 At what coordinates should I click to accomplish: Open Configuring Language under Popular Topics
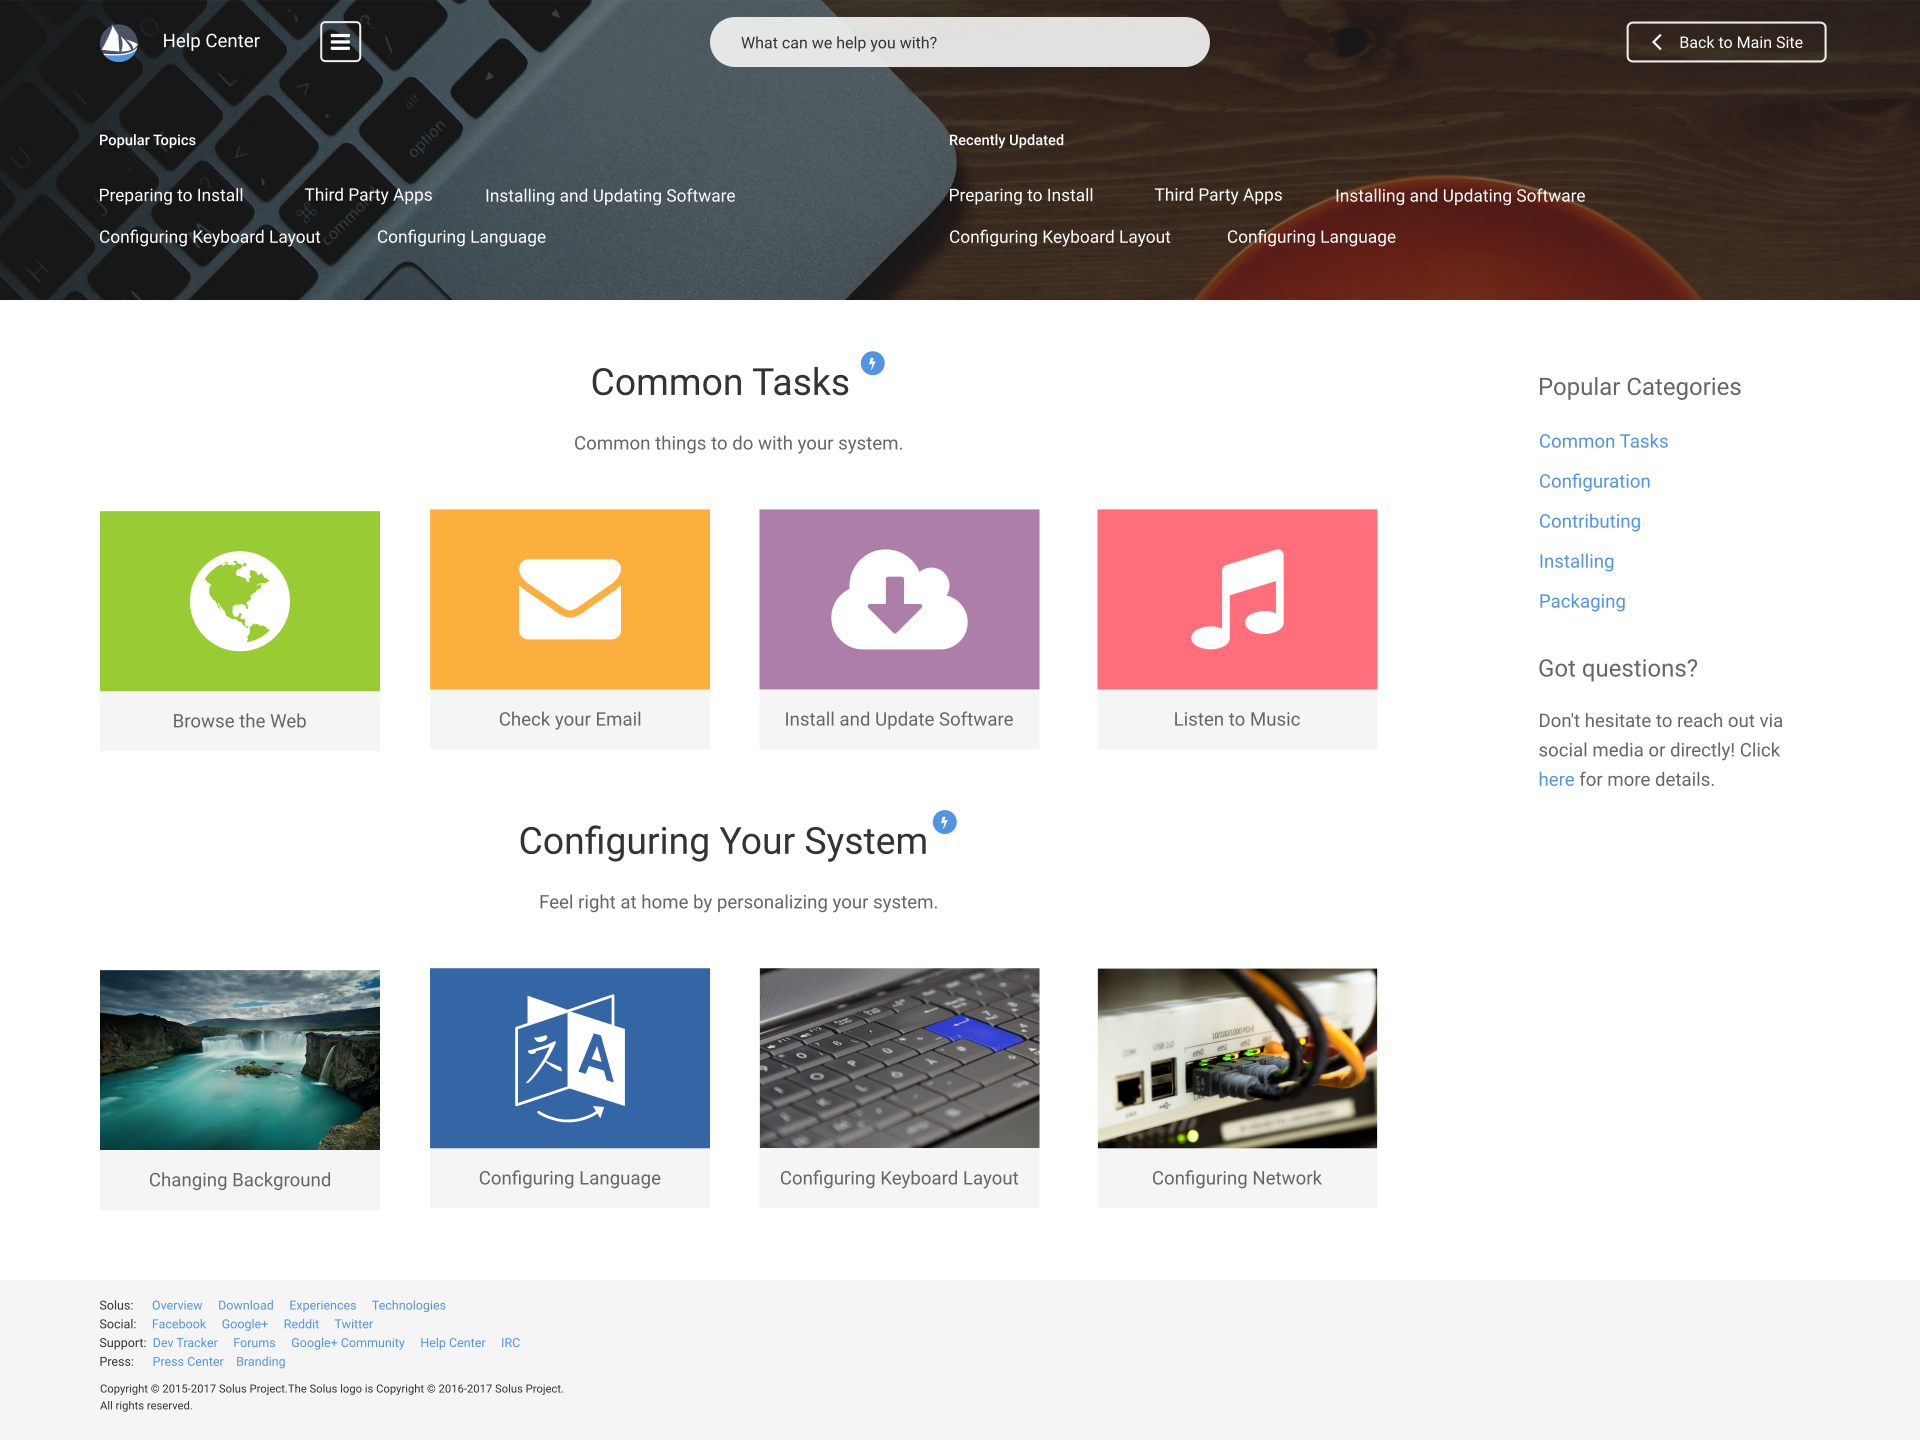(461, 237)
